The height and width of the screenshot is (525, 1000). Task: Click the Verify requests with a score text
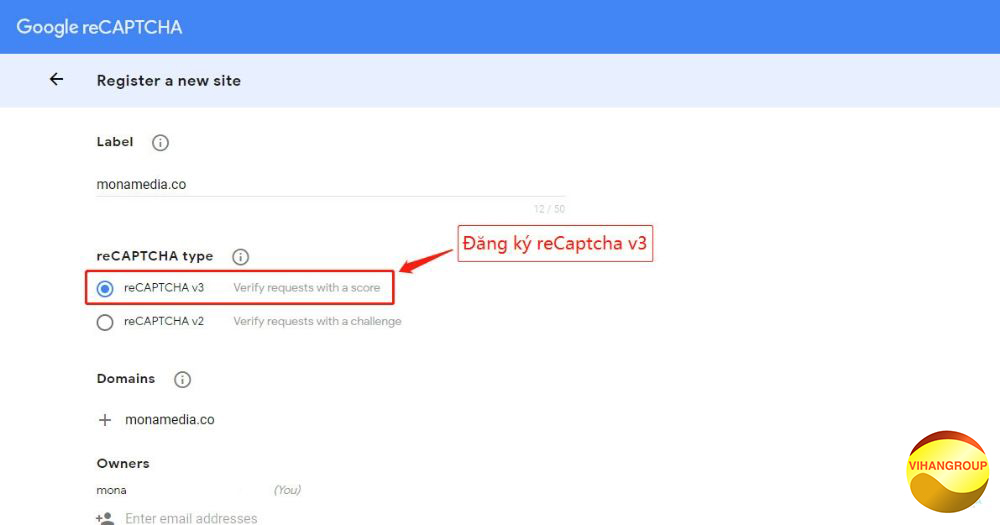[x=307, y=288]
